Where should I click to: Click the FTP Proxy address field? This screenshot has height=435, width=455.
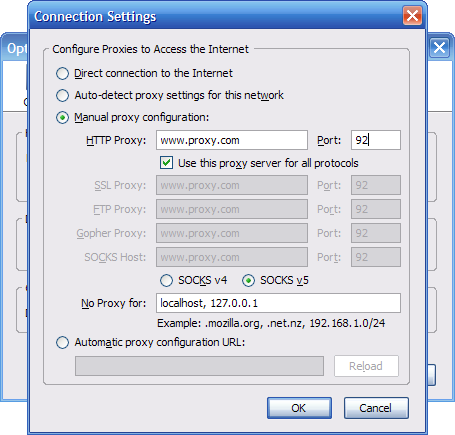click(232, 209)
